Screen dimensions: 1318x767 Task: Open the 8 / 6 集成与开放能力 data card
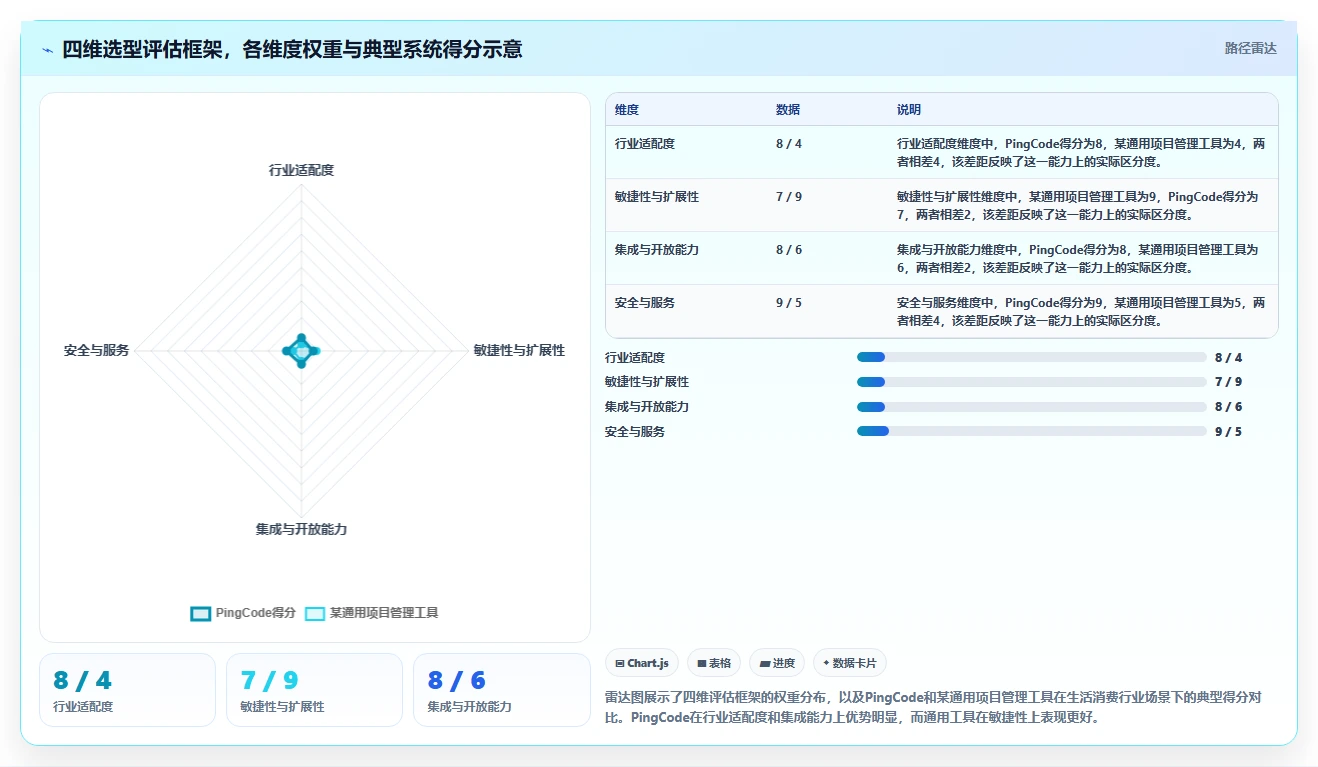502,690
